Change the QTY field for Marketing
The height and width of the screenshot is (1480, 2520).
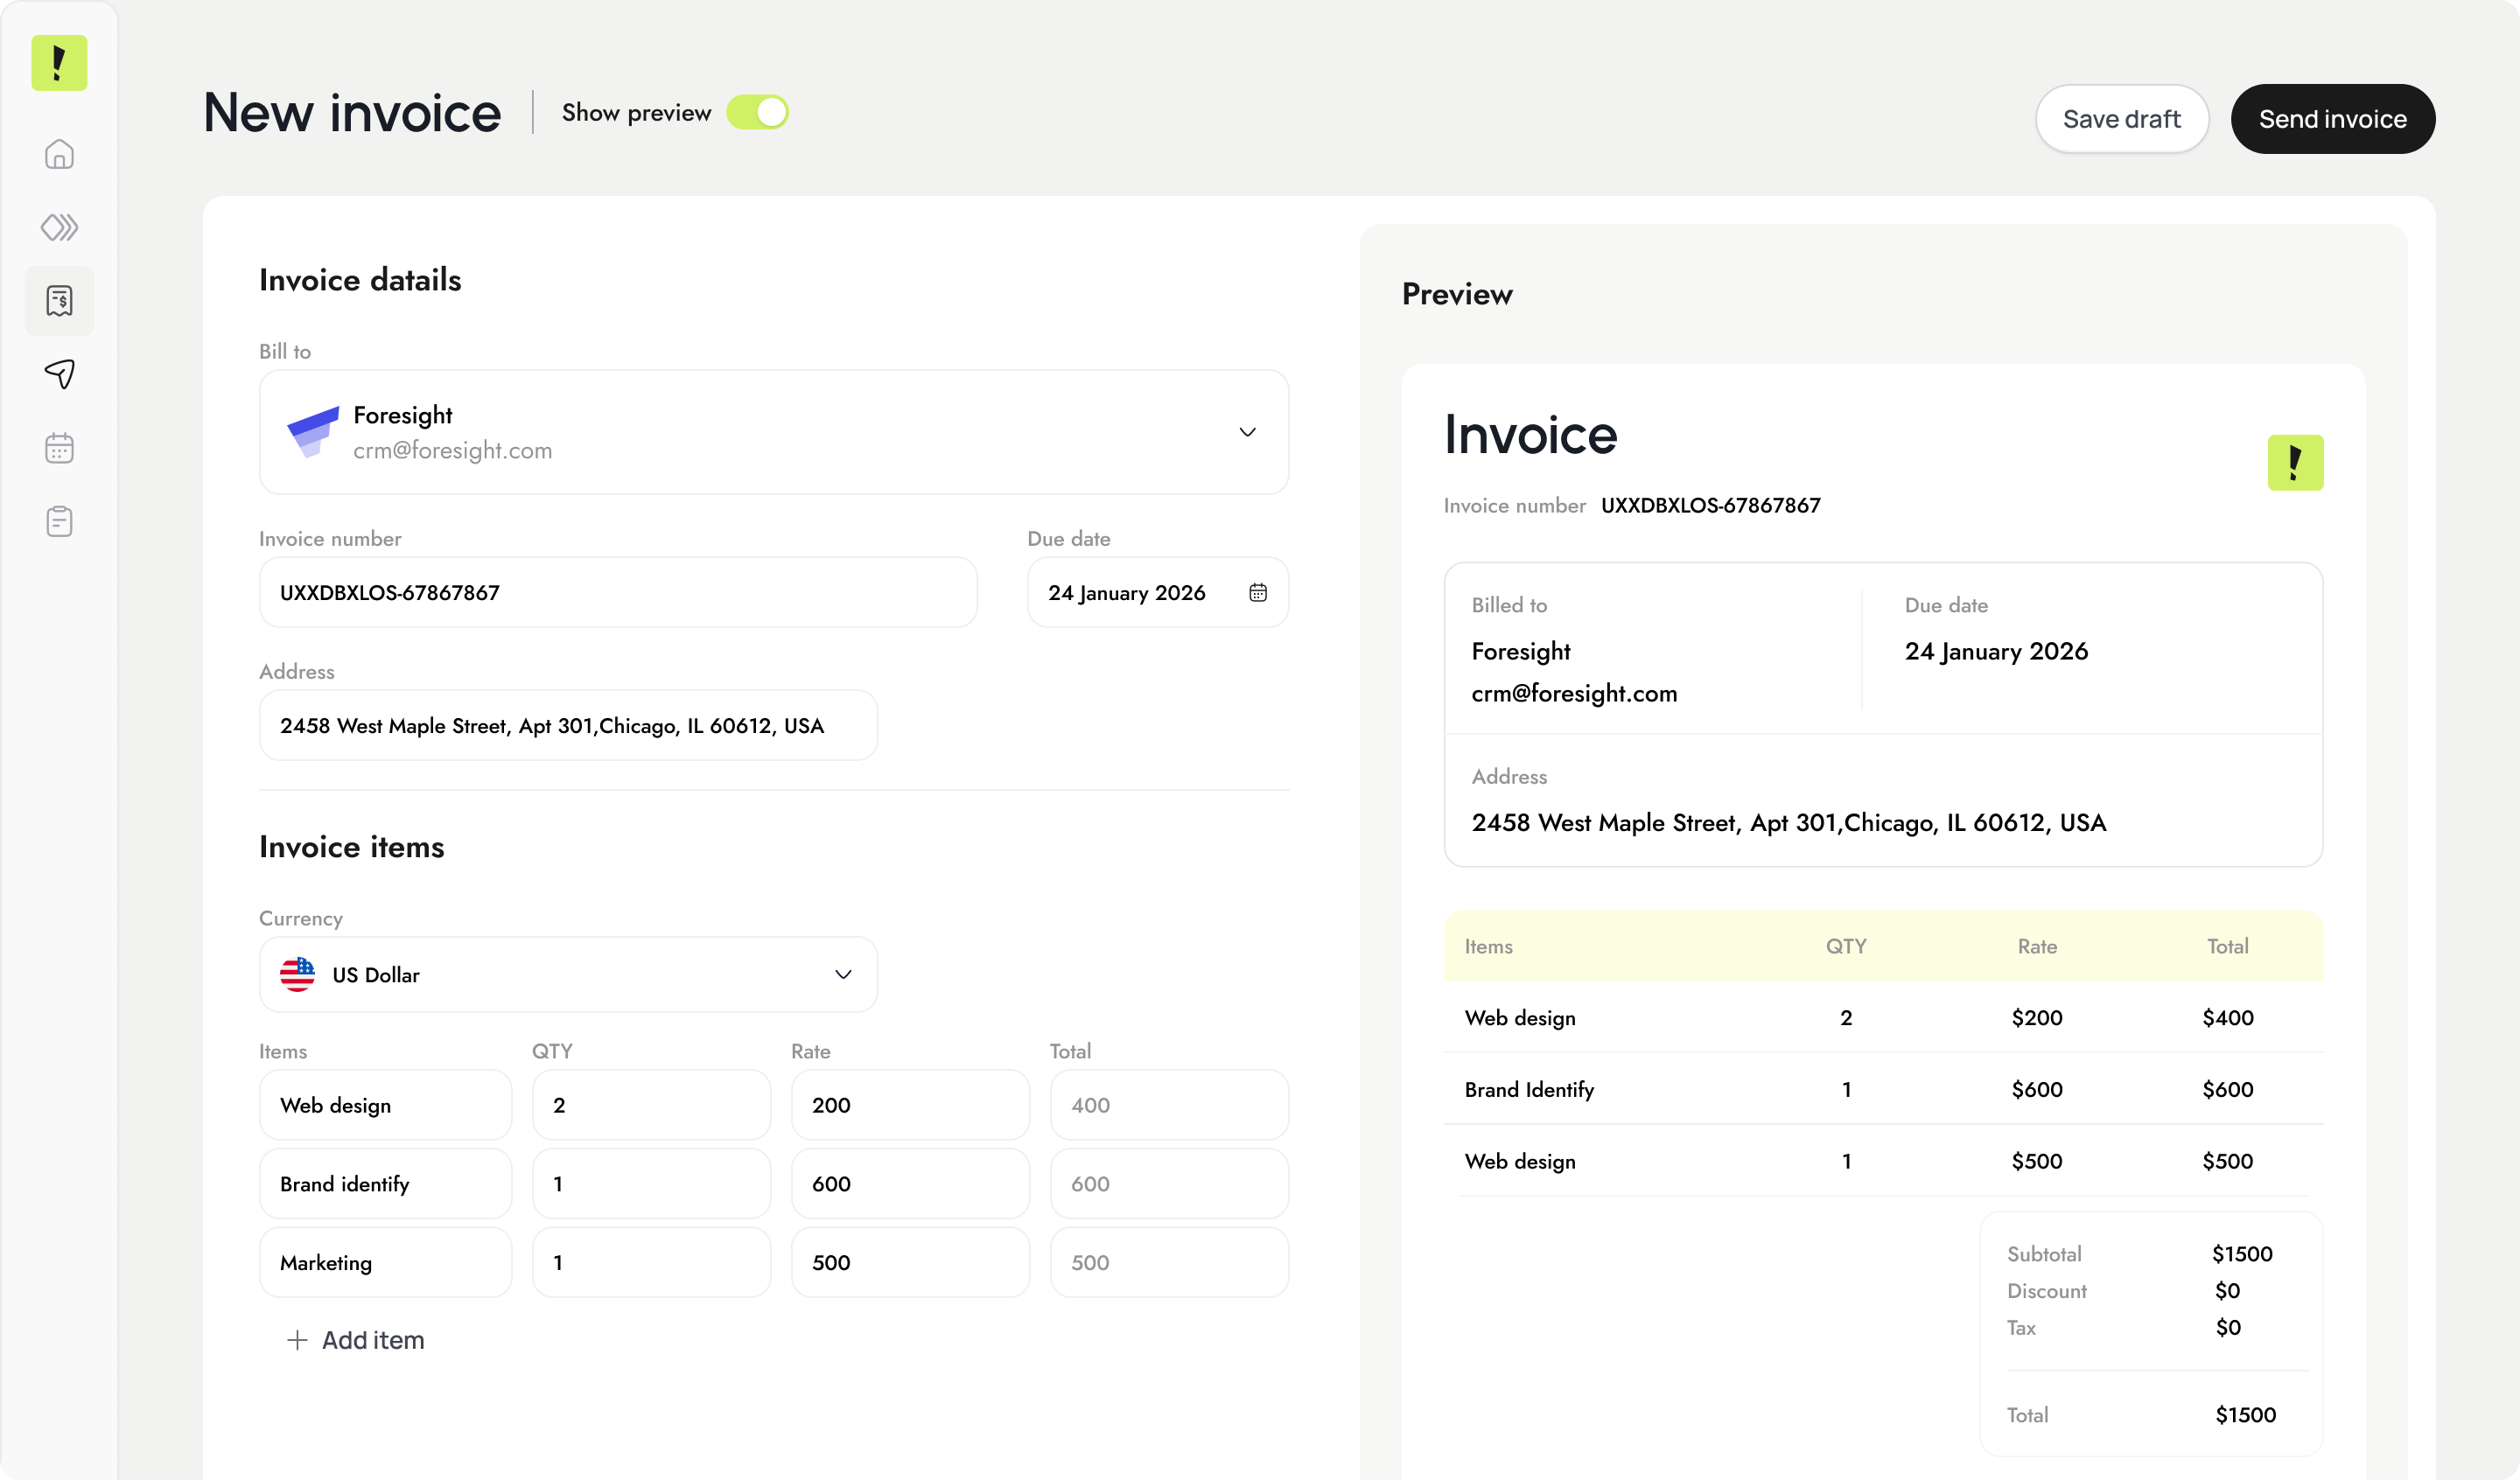pyautogui.click(x=651, y=1262)
